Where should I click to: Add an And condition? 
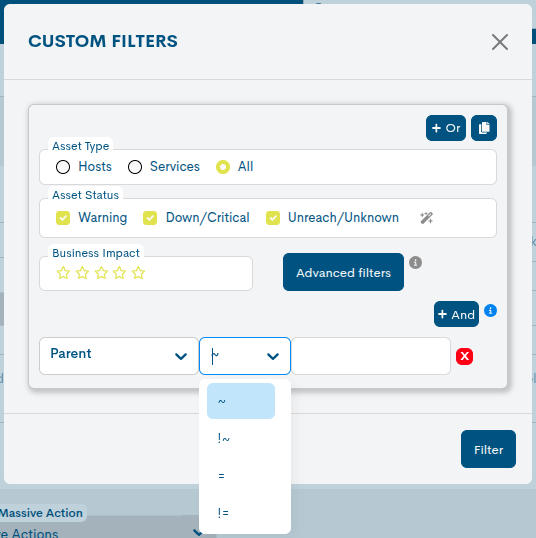[x=456, y=314]
